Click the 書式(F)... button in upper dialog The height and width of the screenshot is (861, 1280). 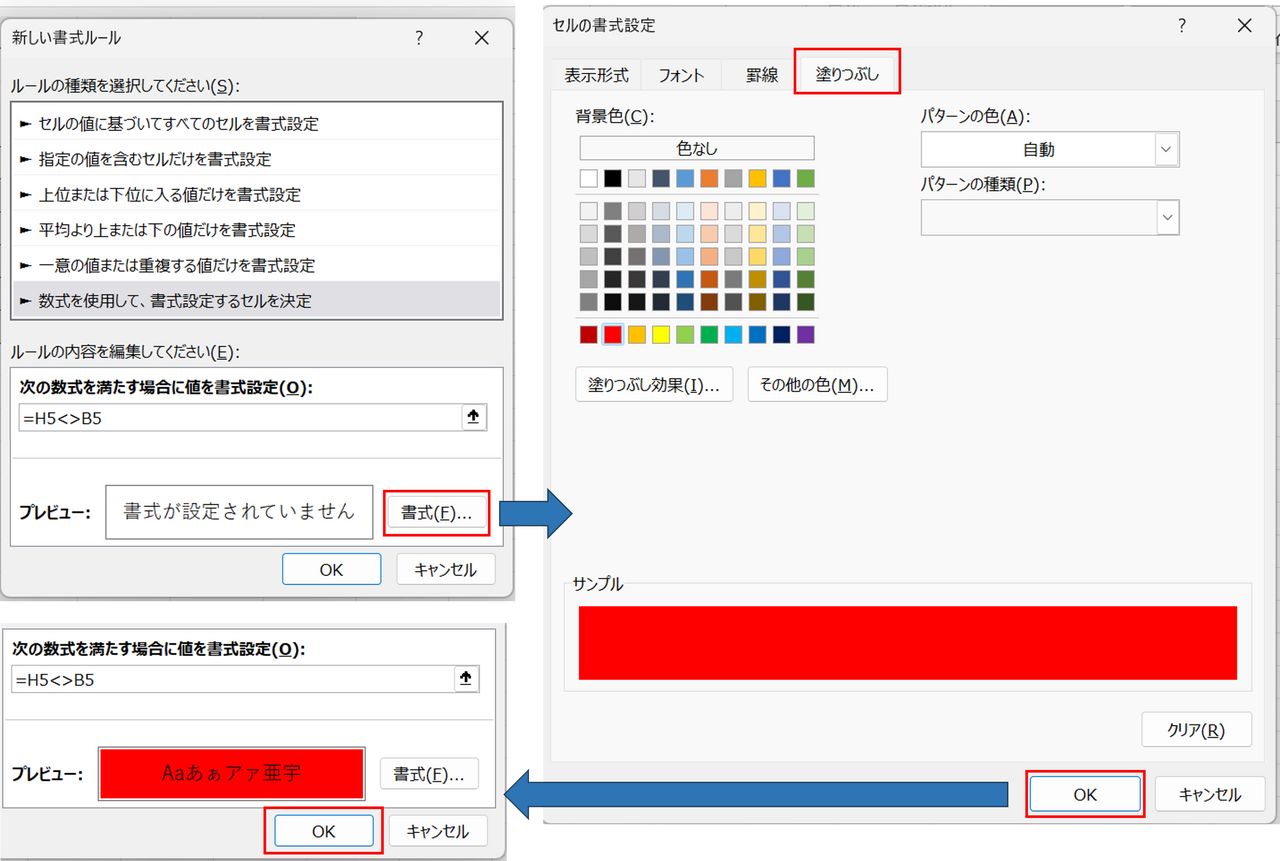pyautogui.click(x=436, y=512)
